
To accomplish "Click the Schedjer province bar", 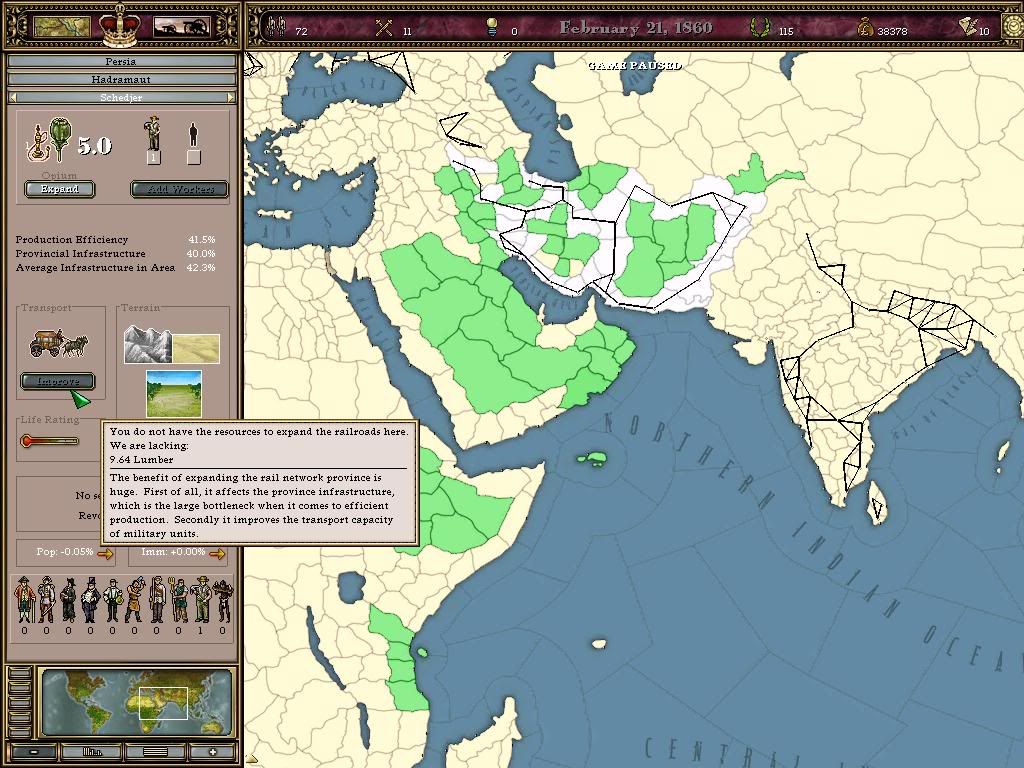I will click(x=121, y=97).
